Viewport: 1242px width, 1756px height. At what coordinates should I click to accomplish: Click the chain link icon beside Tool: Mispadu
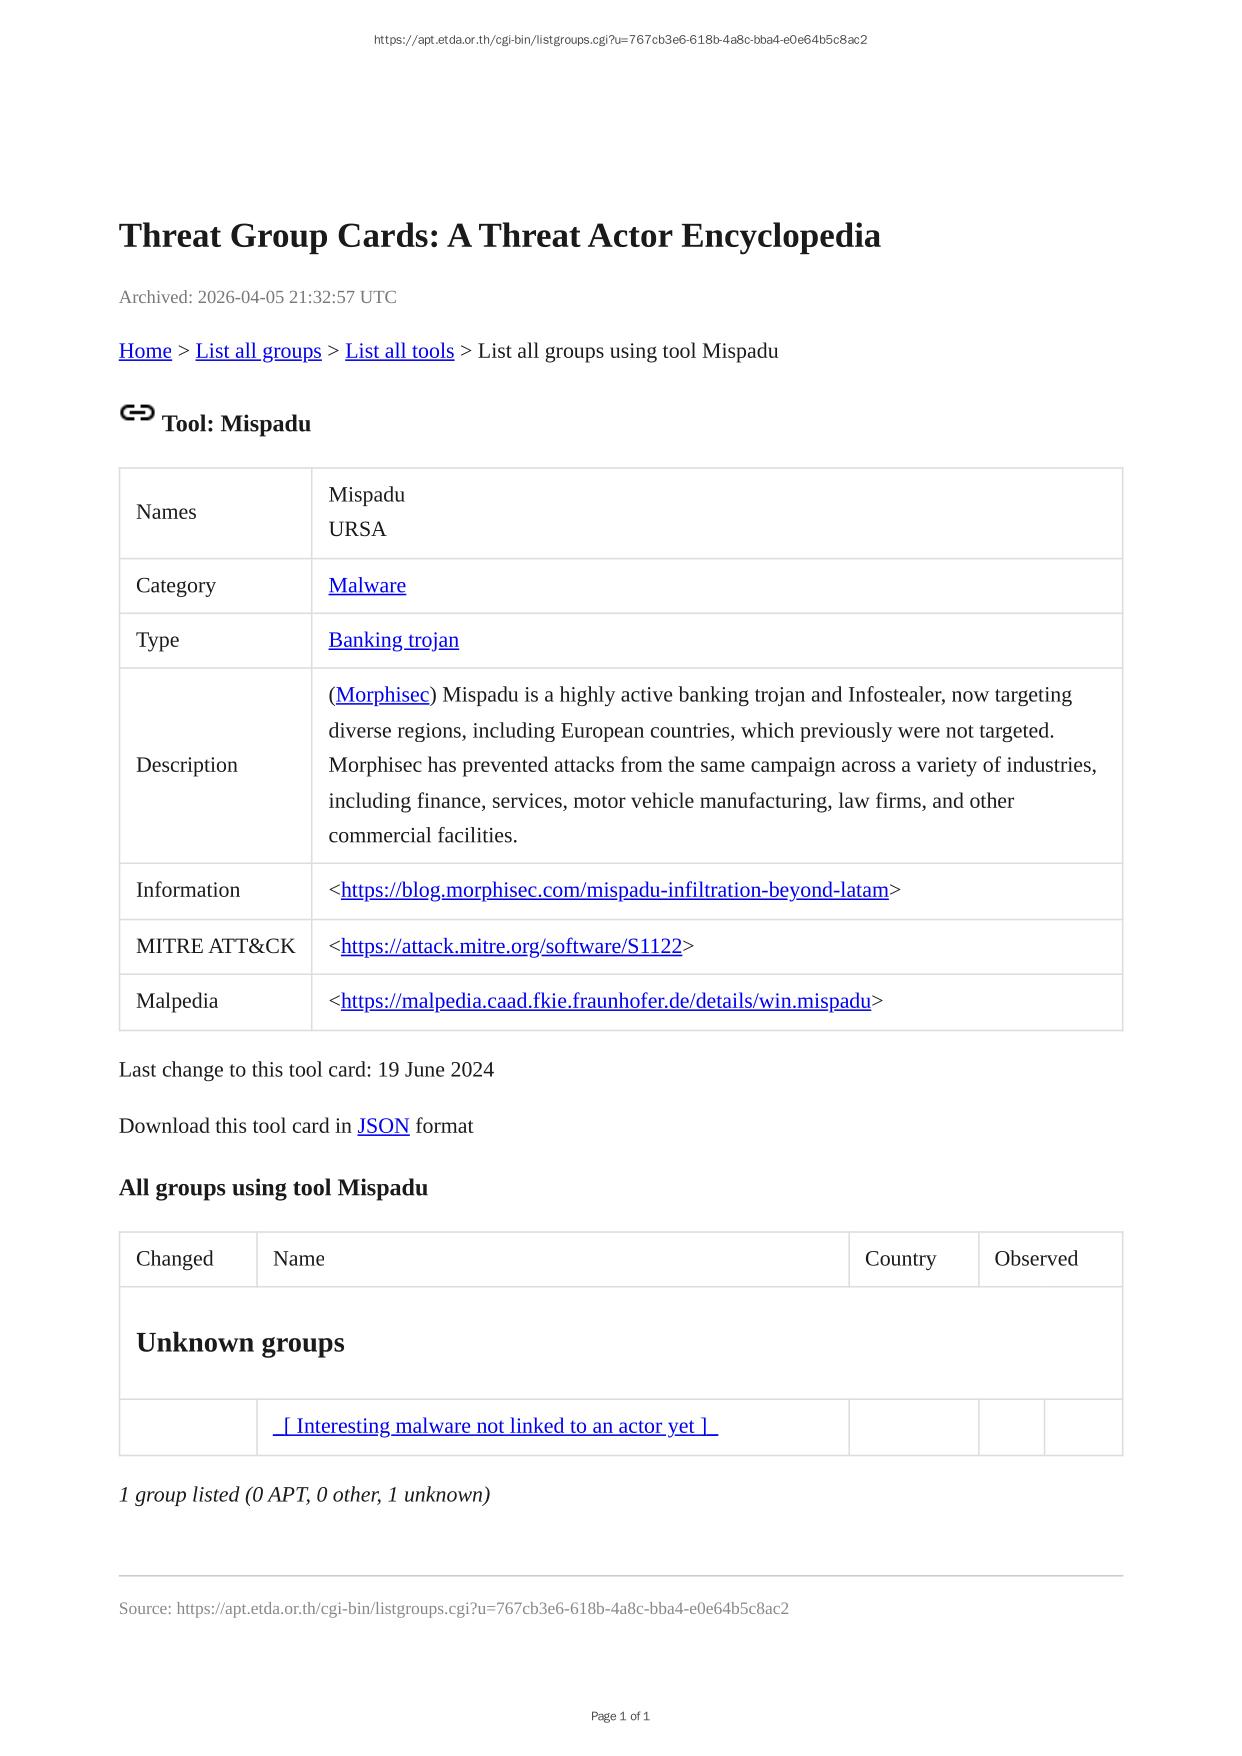point(137,413)
